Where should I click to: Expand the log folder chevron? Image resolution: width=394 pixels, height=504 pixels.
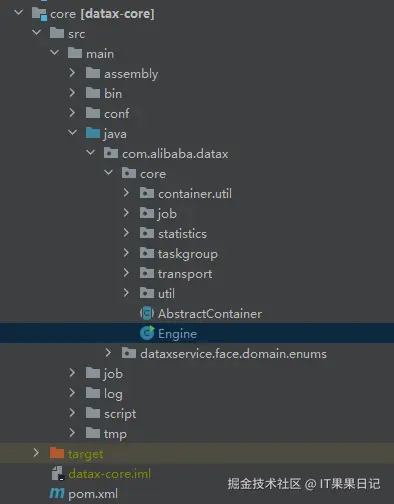point(72,393)
